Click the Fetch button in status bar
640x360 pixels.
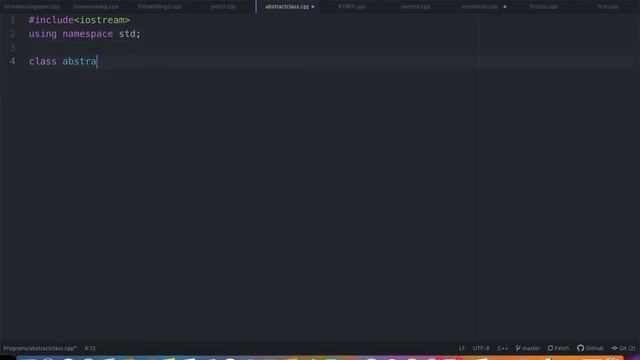(558, 348)
